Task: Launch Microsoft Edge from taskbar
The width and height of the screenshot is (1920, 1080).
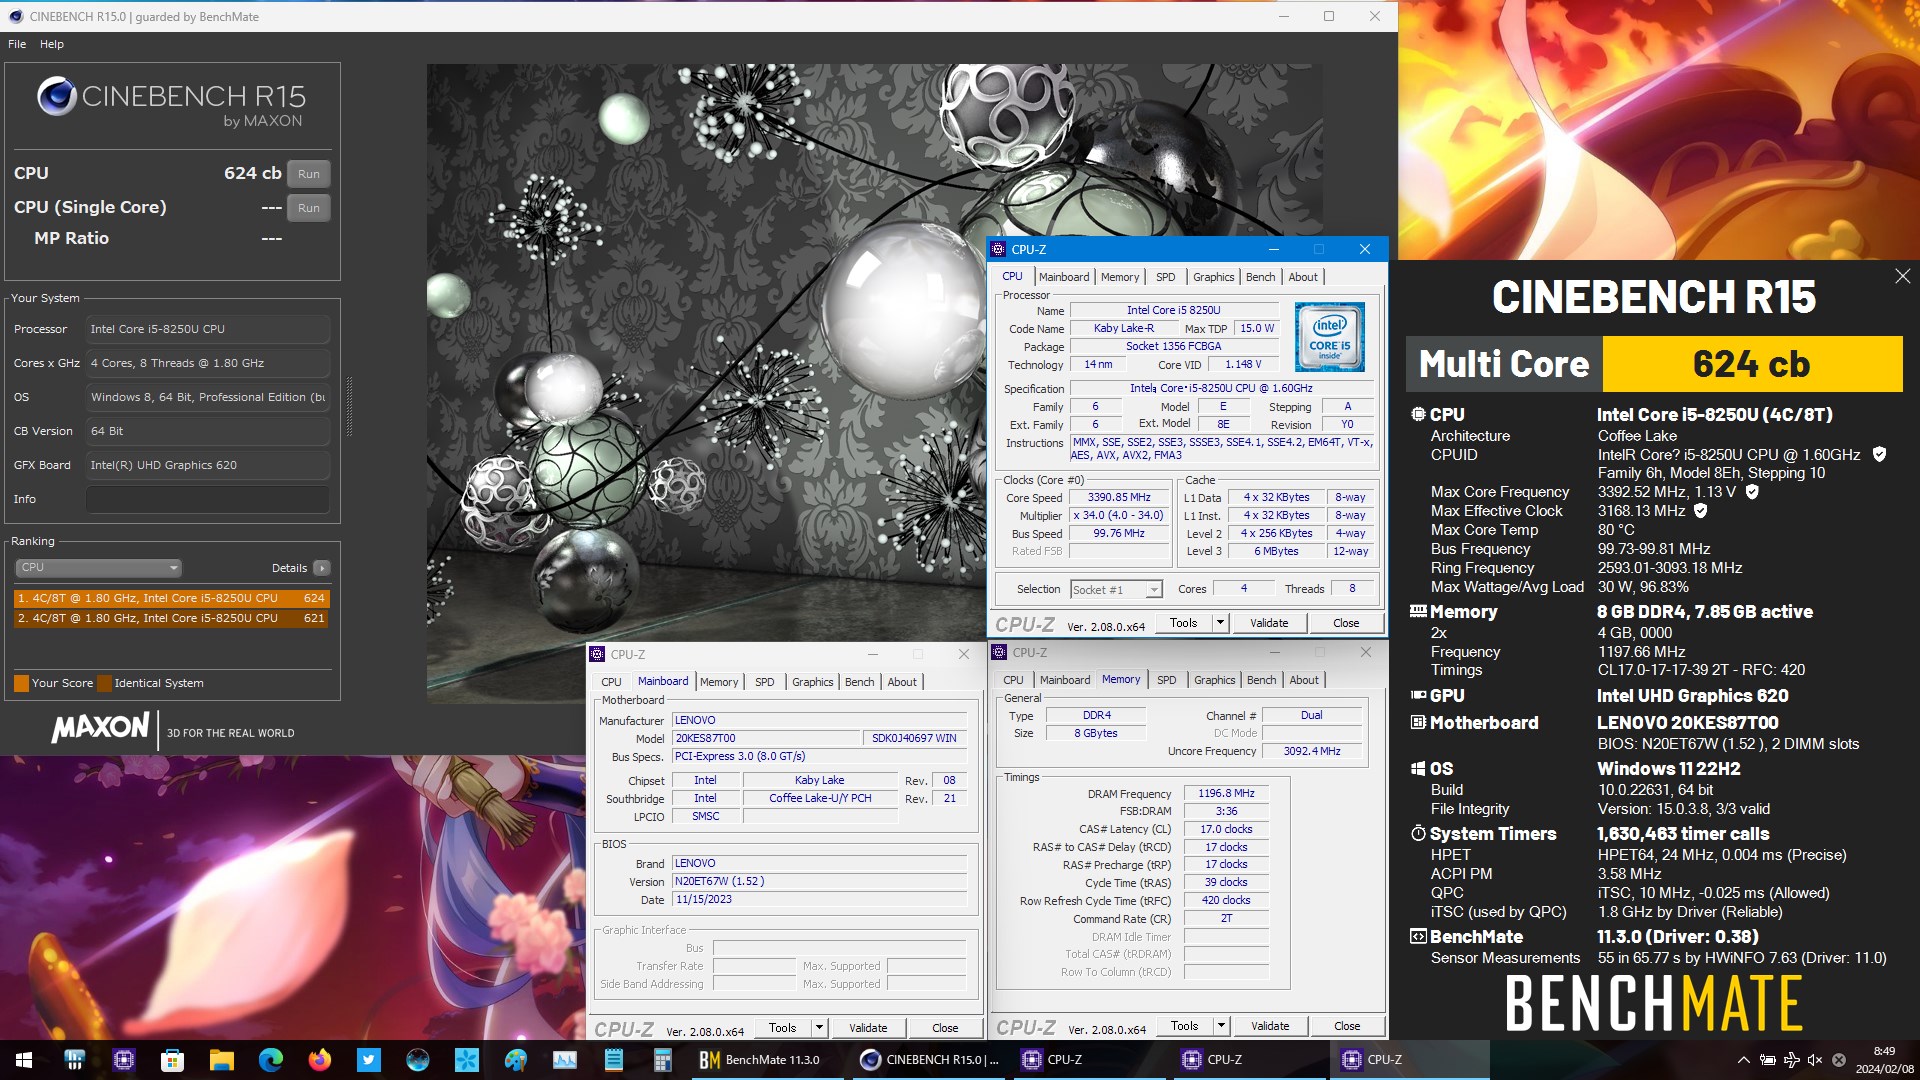Action: pyautogui.click(x=270, y=1060)
